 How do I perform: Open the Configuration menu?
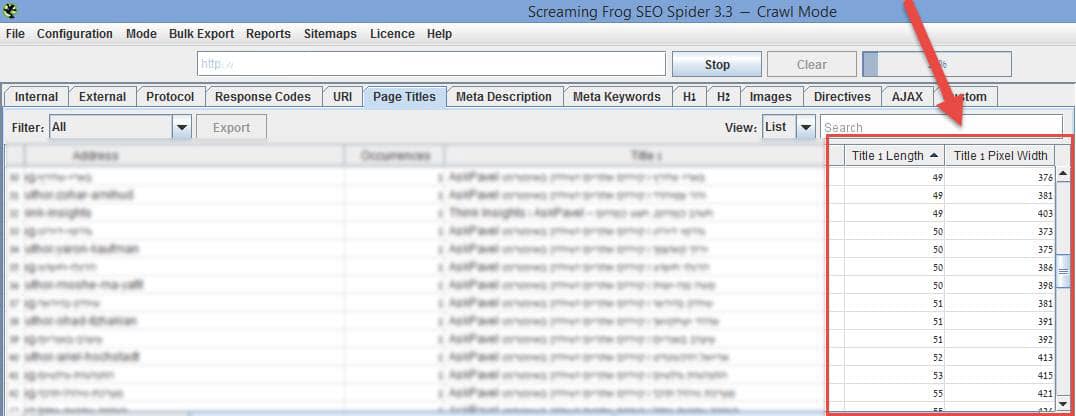tap(75, 34)
